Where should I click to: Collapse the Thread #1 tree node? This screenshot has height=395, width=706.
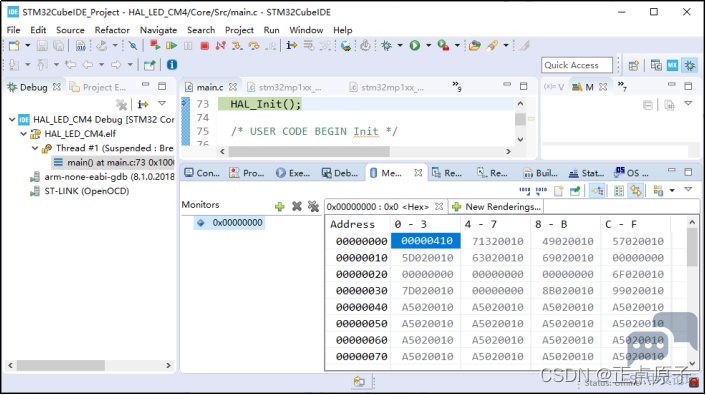[35, 148]
